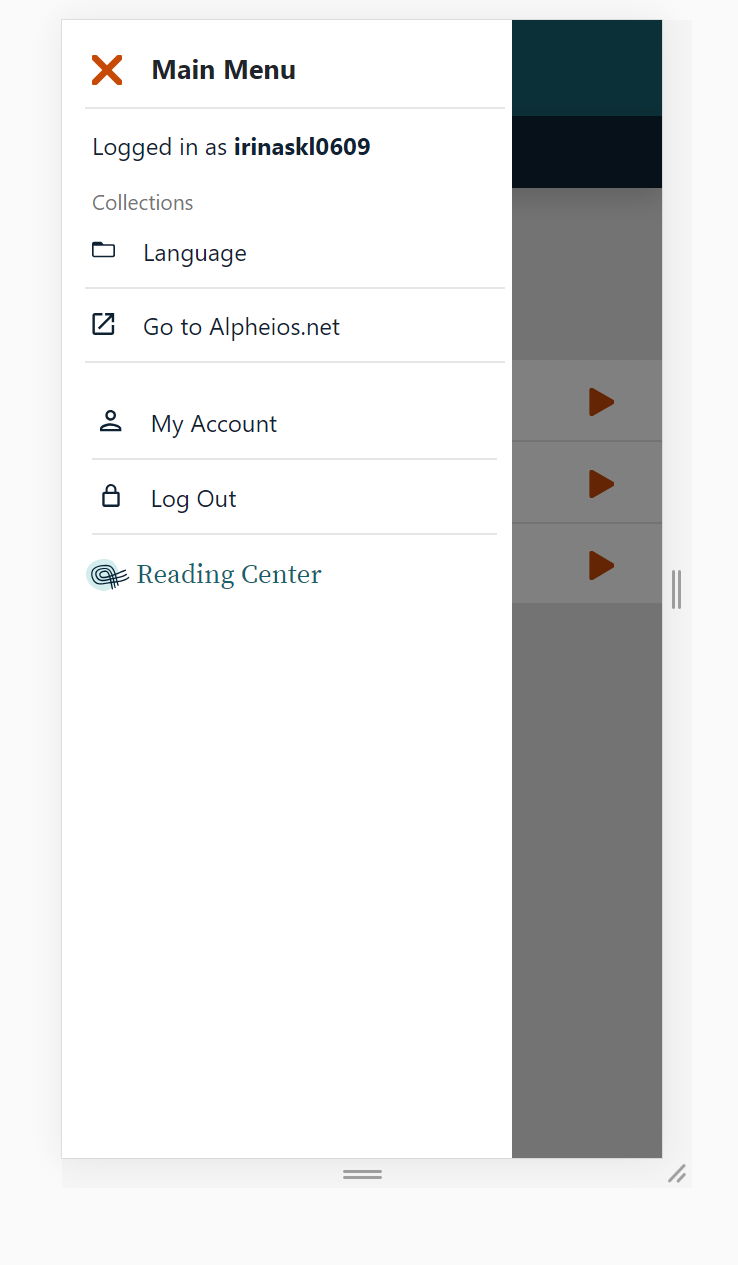Log Out of the current session
This screenshot has height=1265, width=738.
click(x=193, y=498)
